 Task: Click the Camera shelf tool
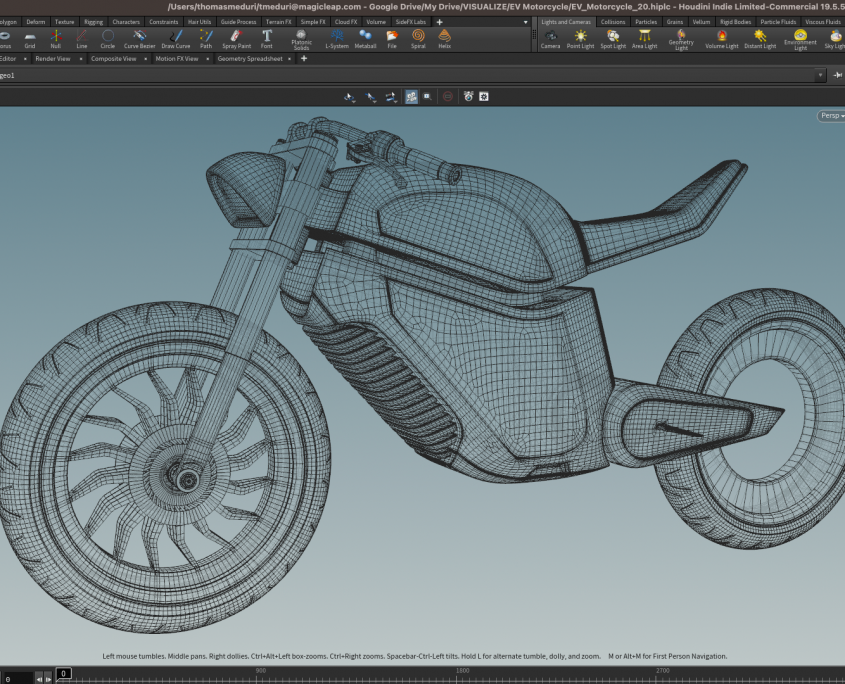pyautogui.click(x=550, y=38)
